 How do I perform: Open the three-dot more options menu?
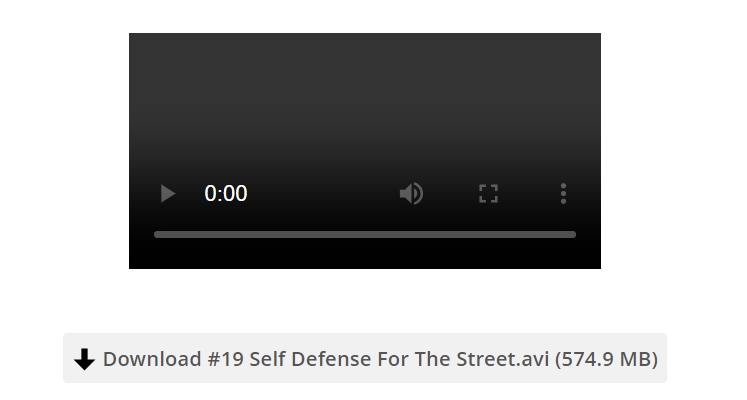pos(564,194)
